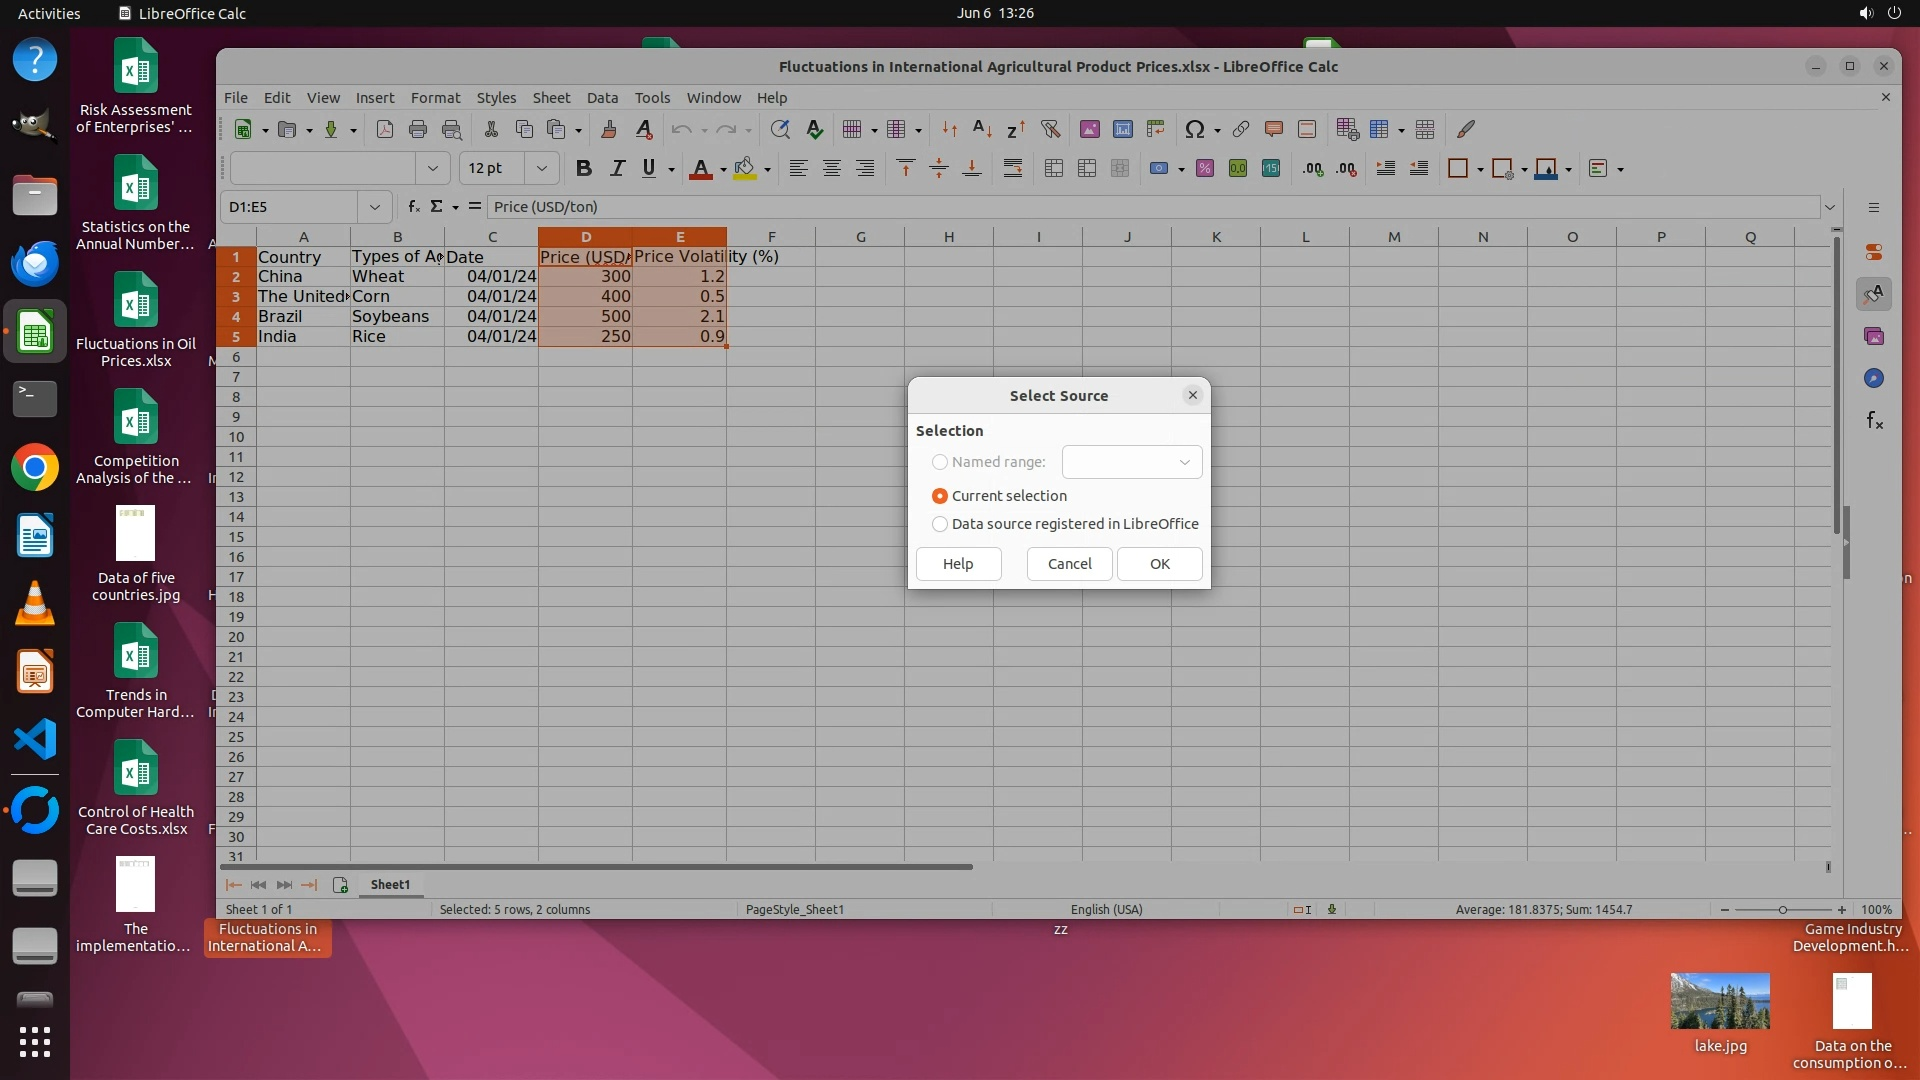Click the Italic formatting icon
This screenshot has height=1080, width=1920.
617,168
